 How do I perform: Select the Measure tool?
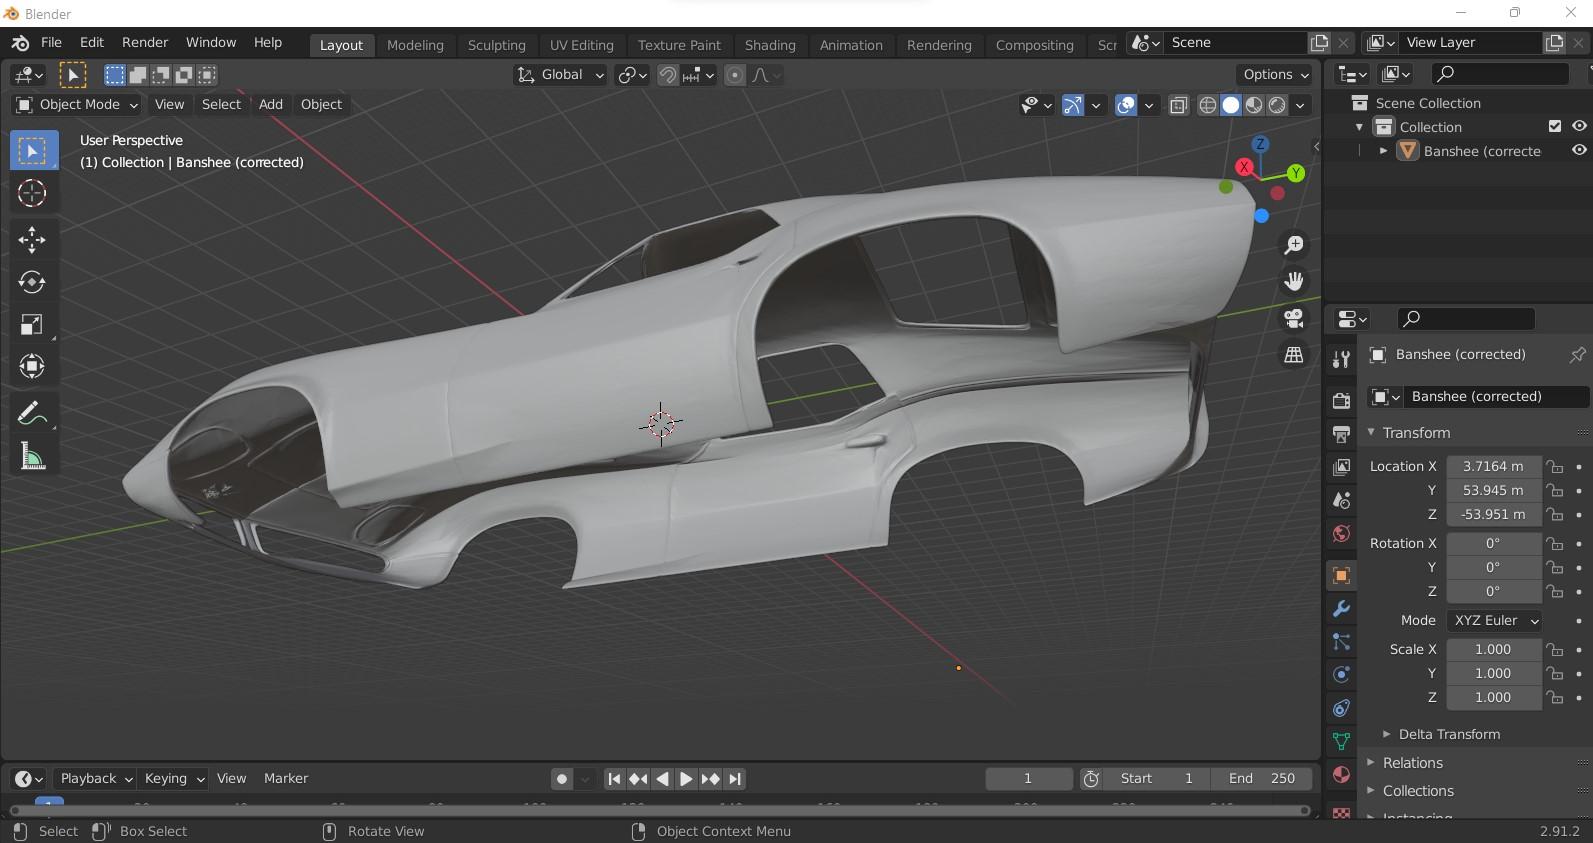click(32, 457)
